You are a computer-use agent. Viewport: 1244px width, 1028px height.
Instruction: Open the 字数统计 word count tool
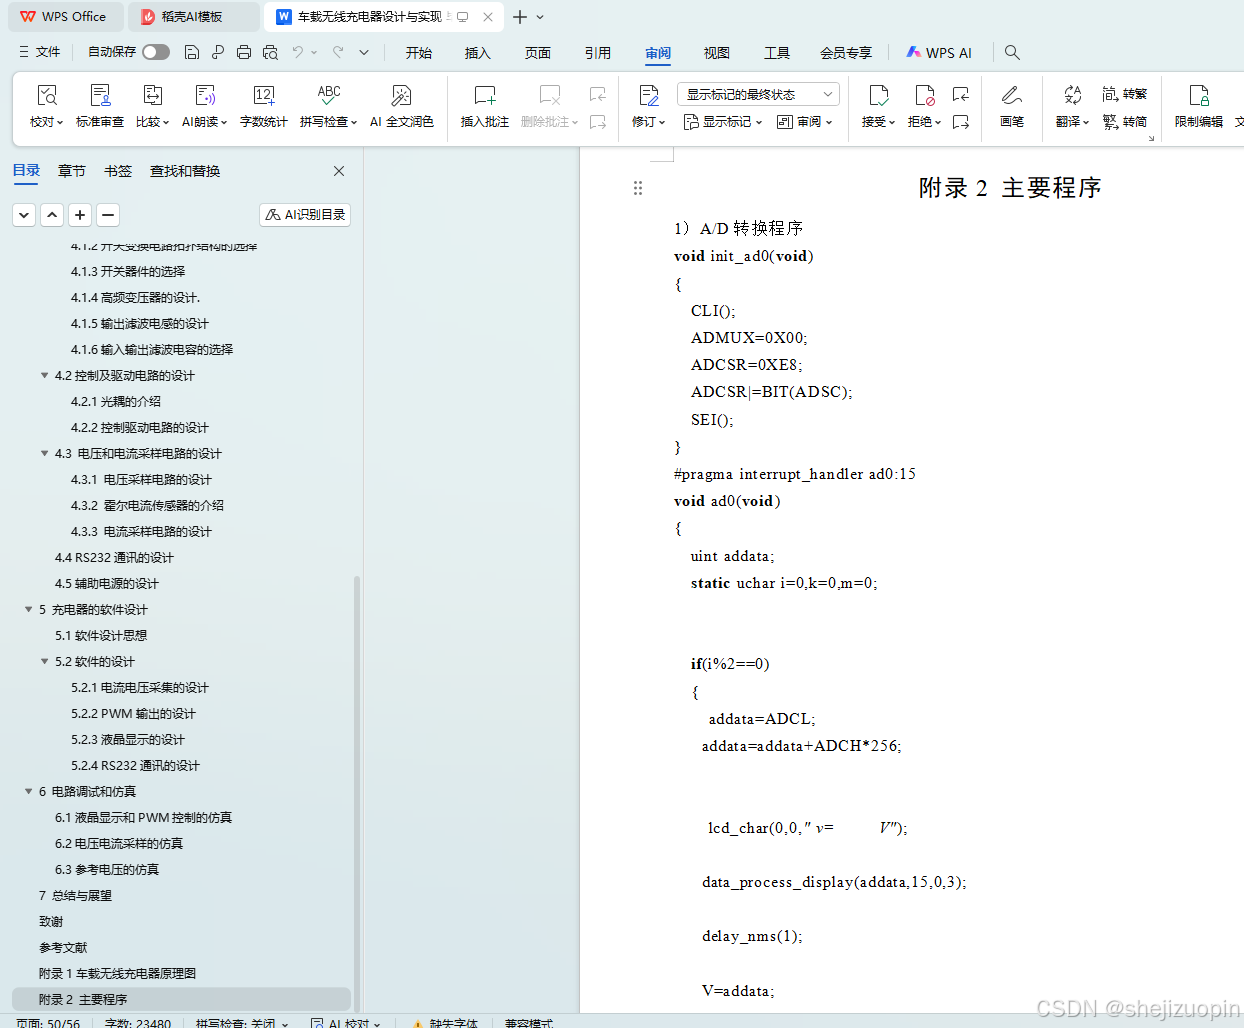tap(262, 105)
